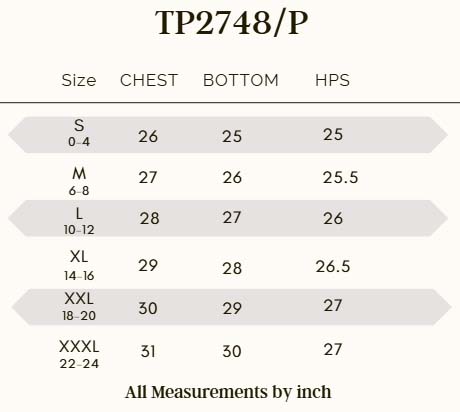Viewport: 460px width, 412px height.
Task: Click the M 6-8 size label
Action: tap(79, 181)
